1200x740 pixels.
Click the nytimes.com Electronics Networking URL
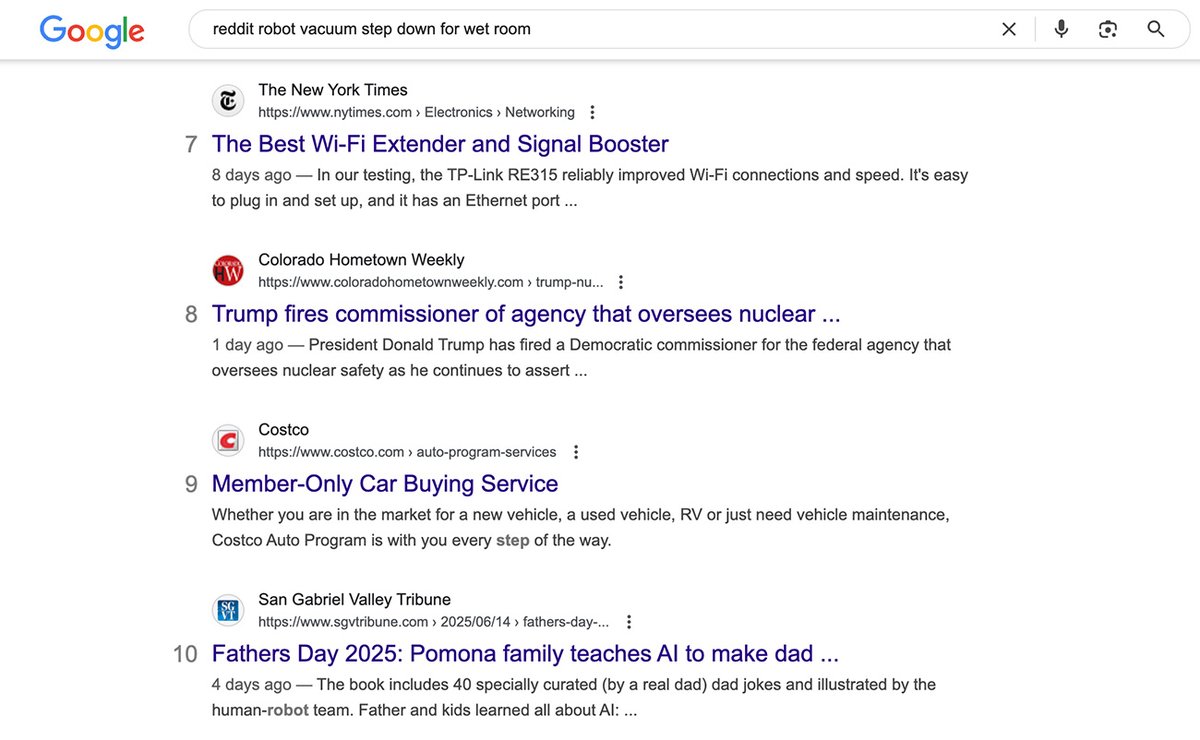point(416,112)
